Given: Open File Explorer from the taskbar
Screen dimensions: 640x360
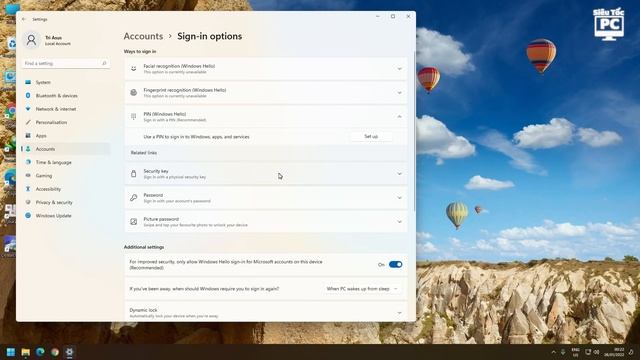Looking at the screenshot, I should point(25,352).
